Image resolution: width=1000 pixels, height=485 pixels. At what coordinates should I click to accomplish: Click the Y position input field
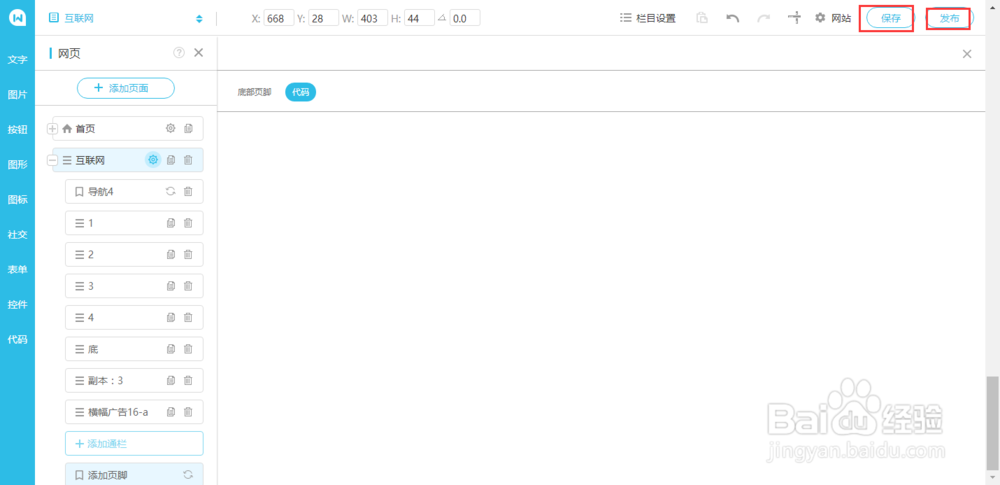pos(323,19)
